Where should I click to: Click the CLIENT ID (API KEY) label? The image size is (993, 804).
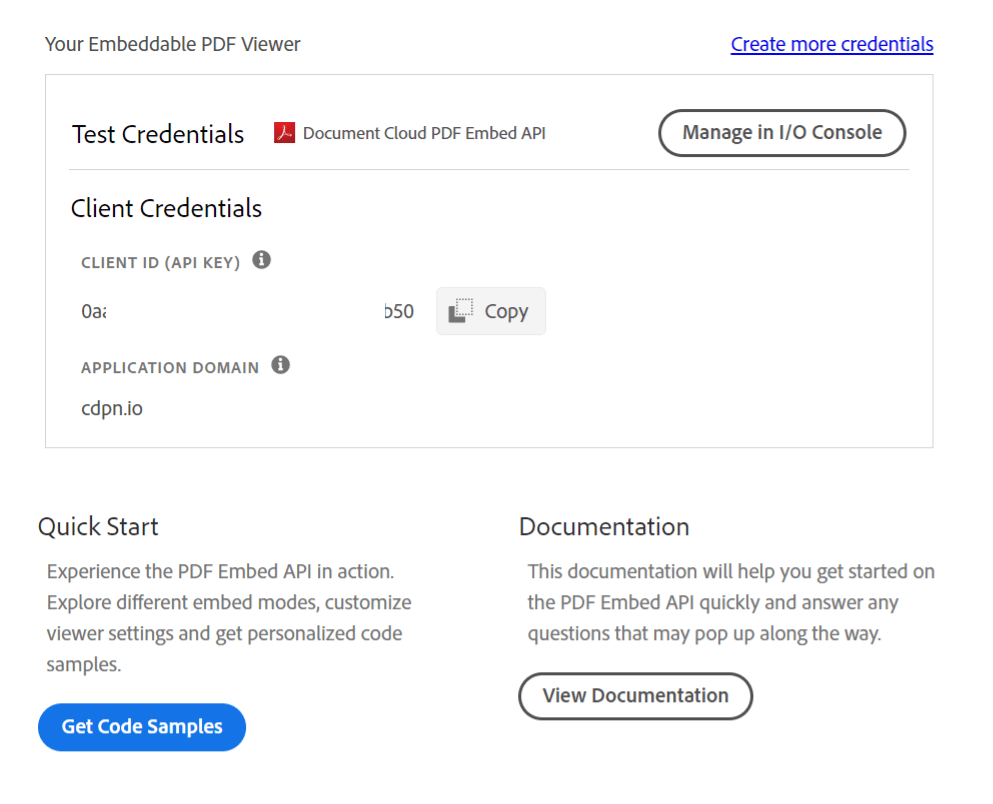coord(161,263)
